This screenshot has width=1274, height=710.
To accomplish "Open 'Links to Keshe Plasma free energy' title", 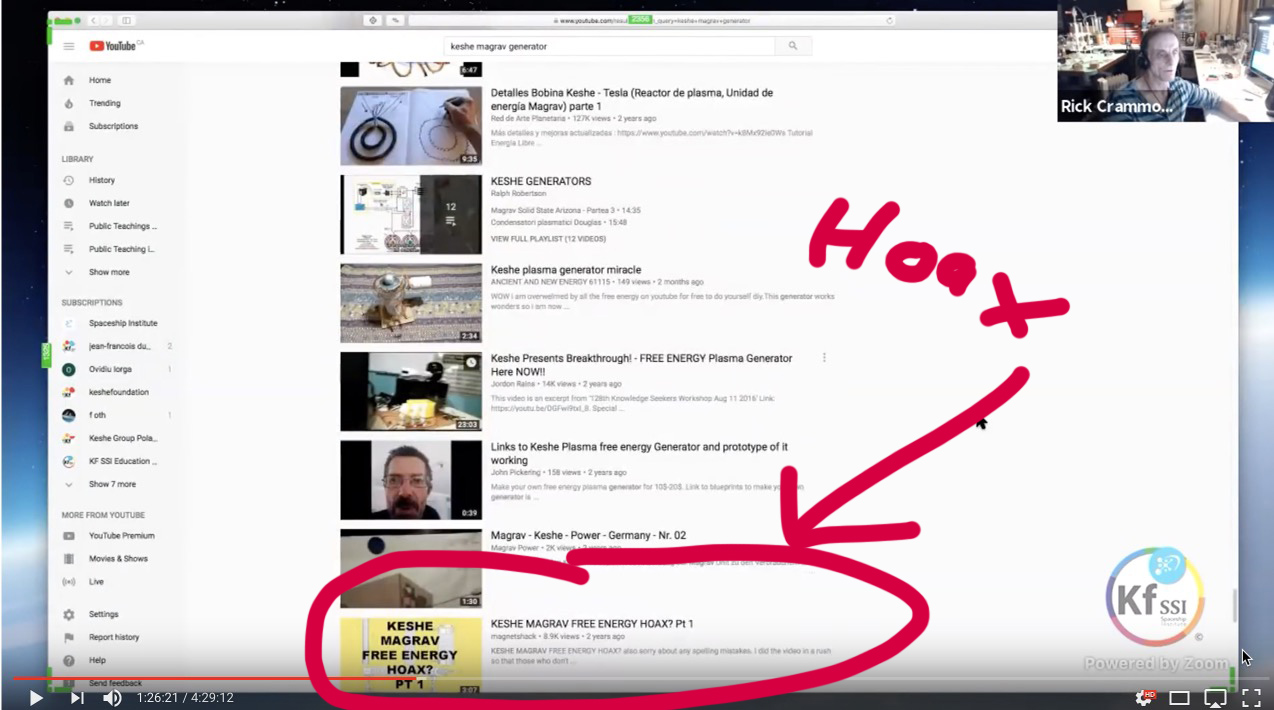I will pyautogui.click(x=639, y=453).
